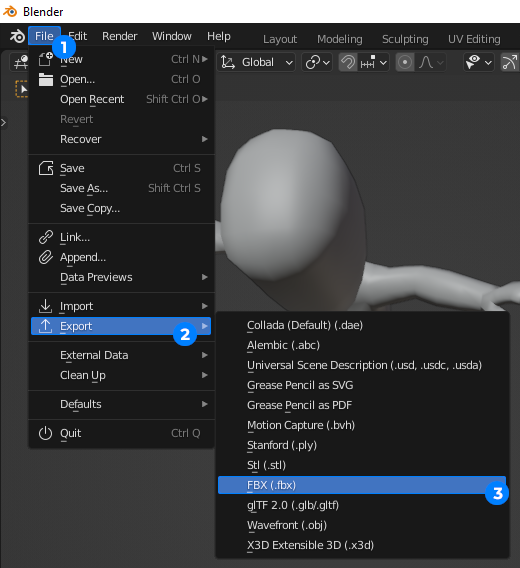Toggle snapping magnet icon

(x=348, y=62)
